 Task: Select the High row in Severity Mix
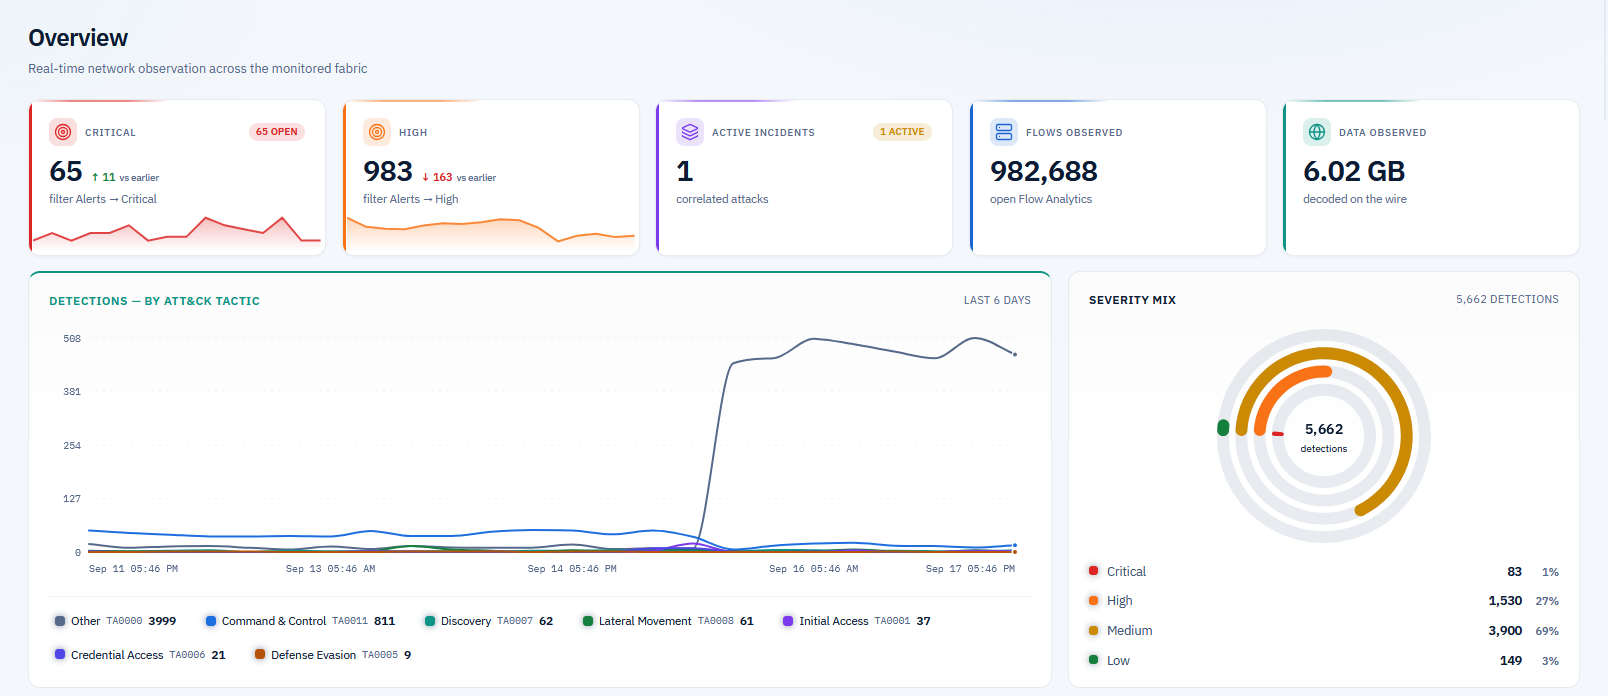(x=1324, y=601)
